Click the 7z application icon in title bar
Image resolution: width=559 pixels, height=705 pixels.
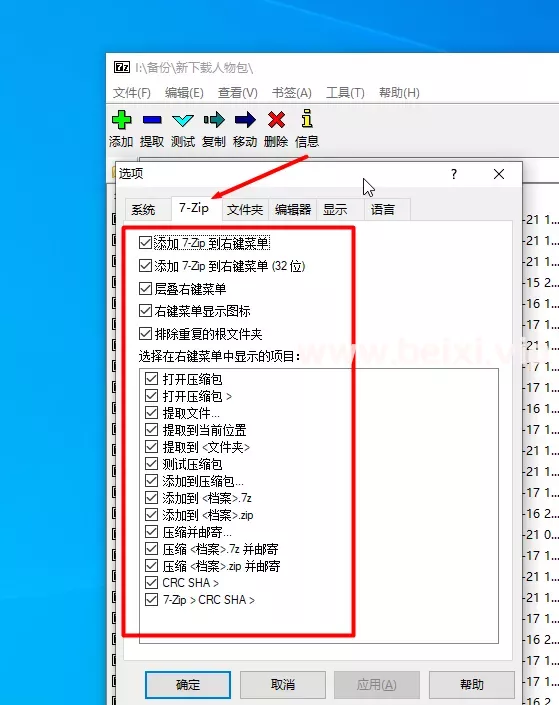[121, 67]
